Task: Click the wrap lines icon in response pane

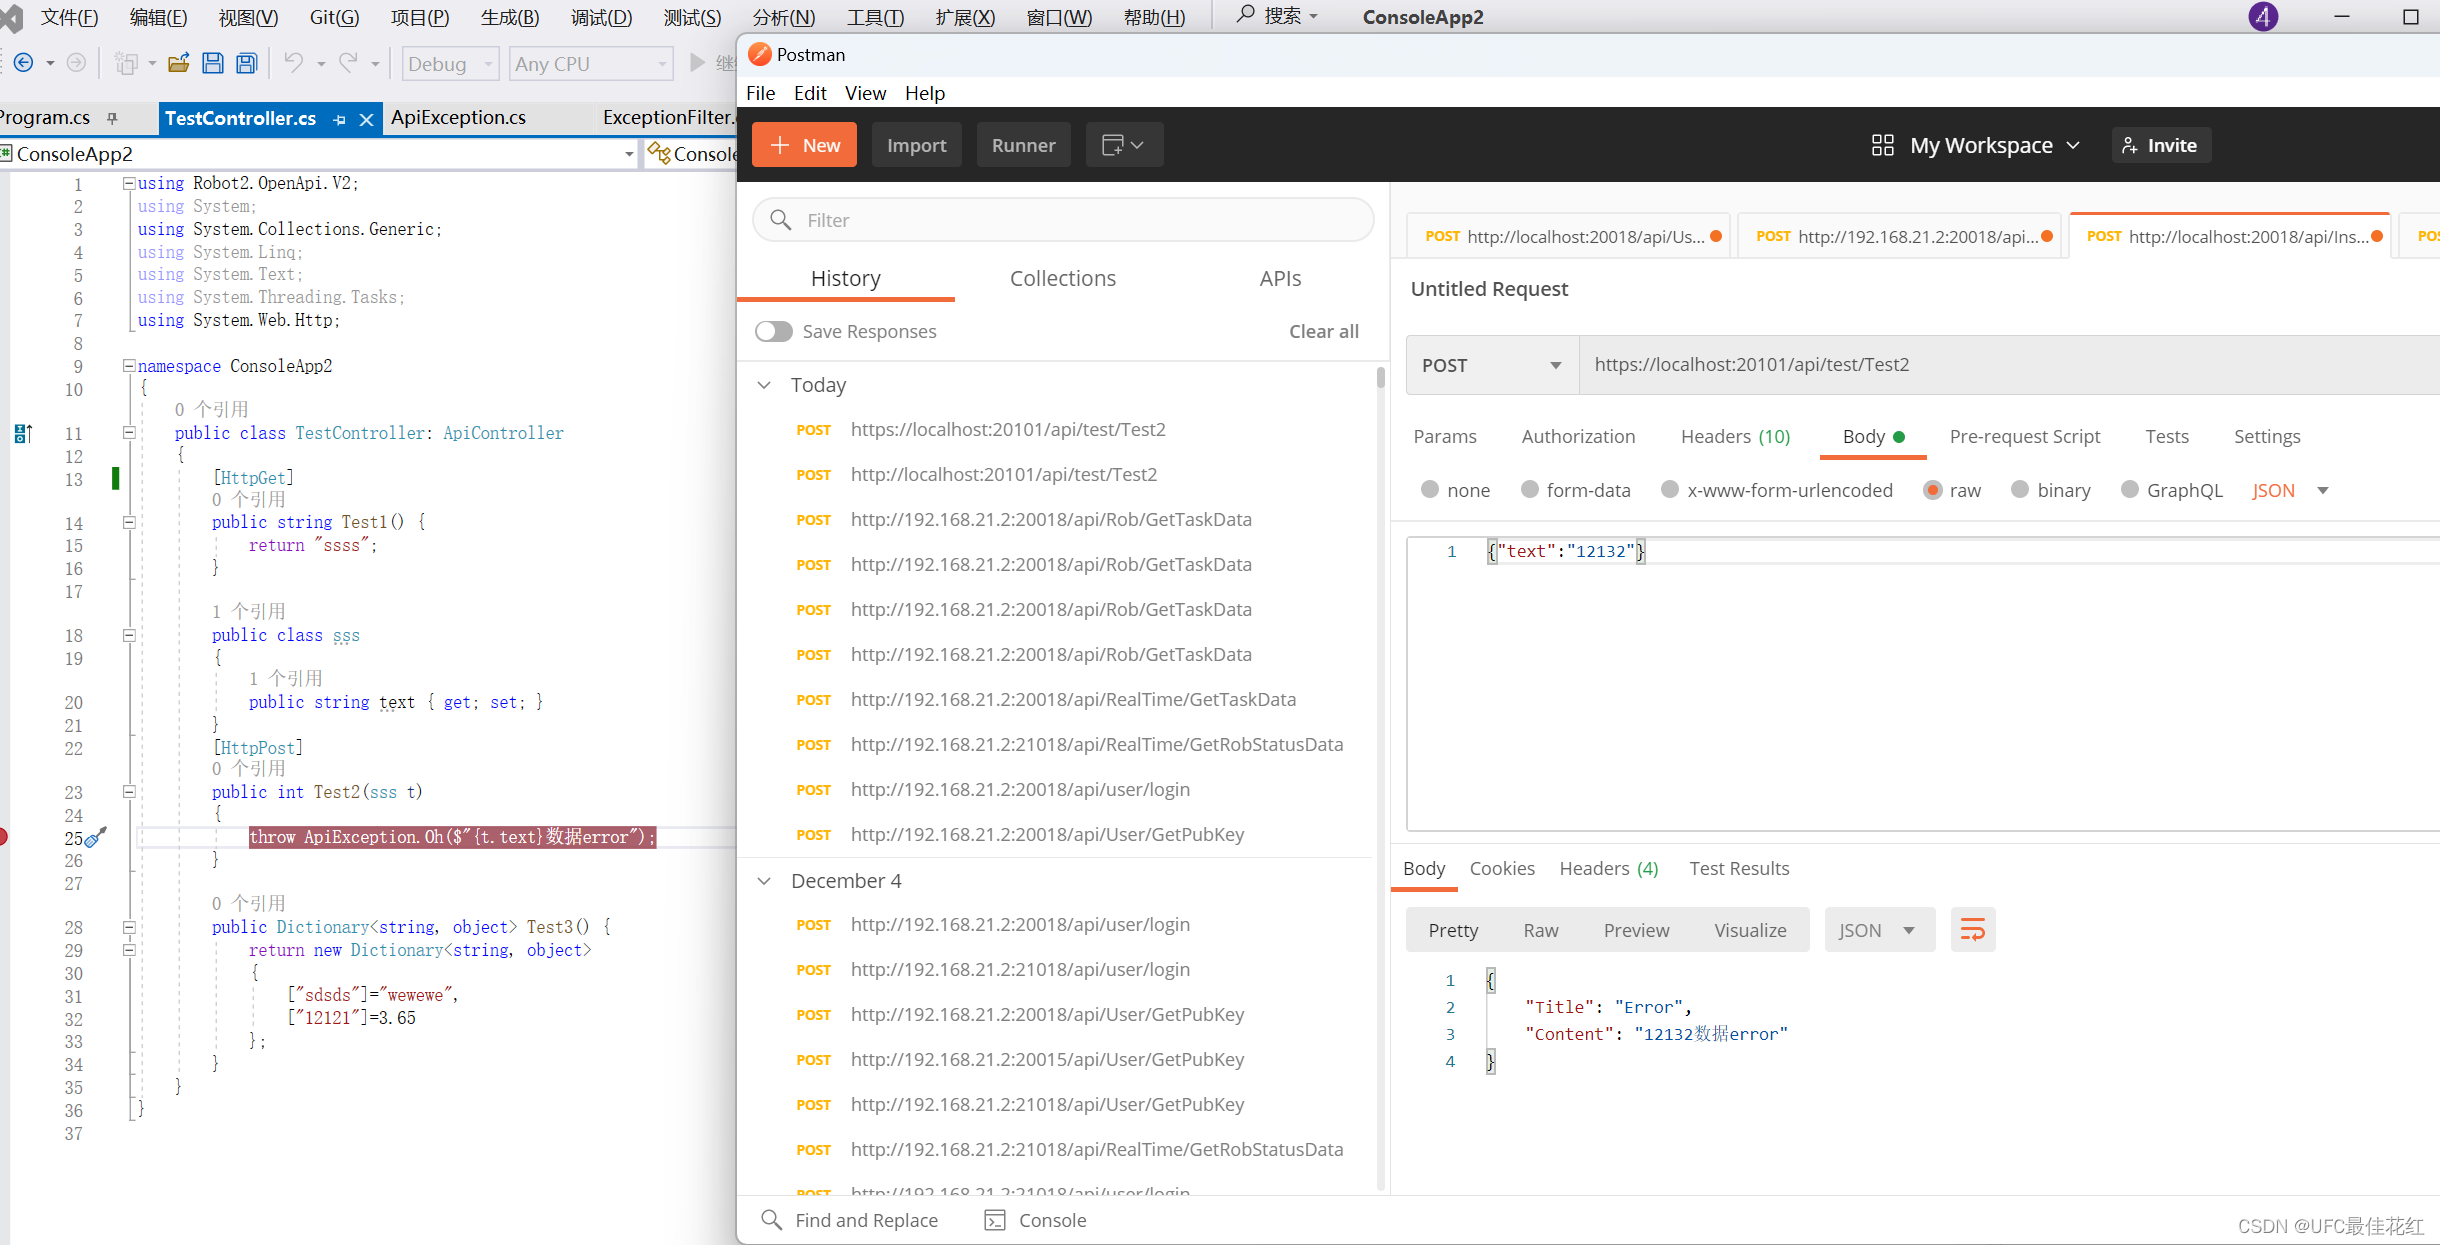Action: click(1972, 930)
